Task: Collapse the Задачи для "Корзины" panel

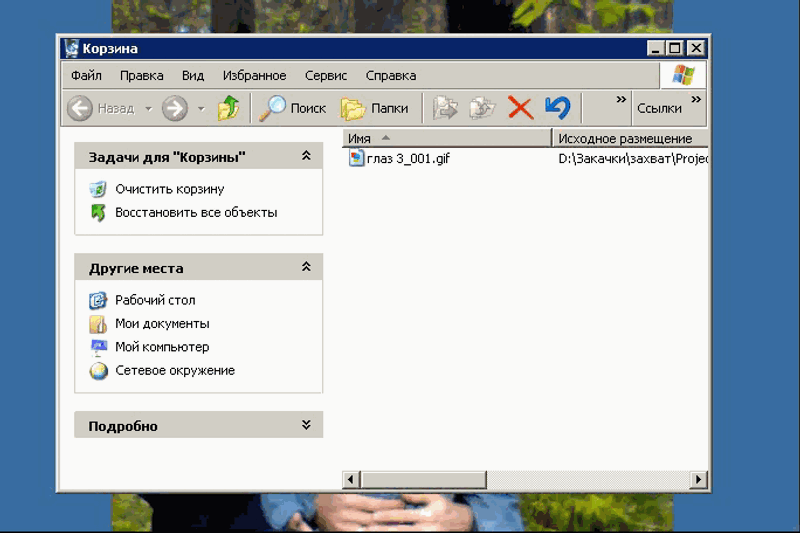Action: [x=306, y=157]
